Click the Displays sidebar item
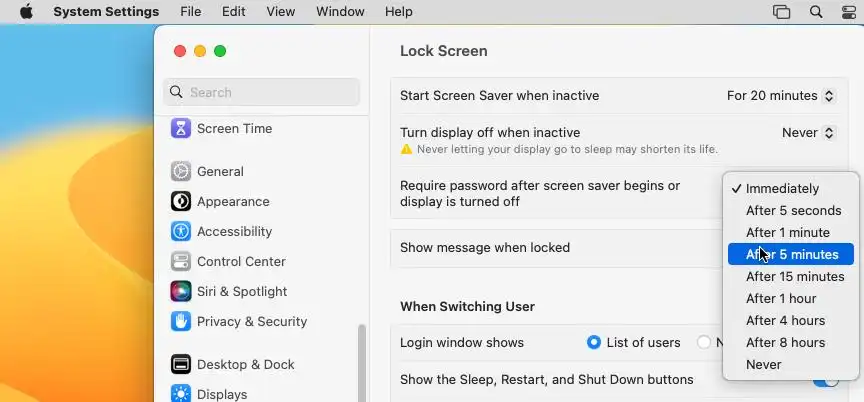864x402 pixels. [x=221, y=393]
